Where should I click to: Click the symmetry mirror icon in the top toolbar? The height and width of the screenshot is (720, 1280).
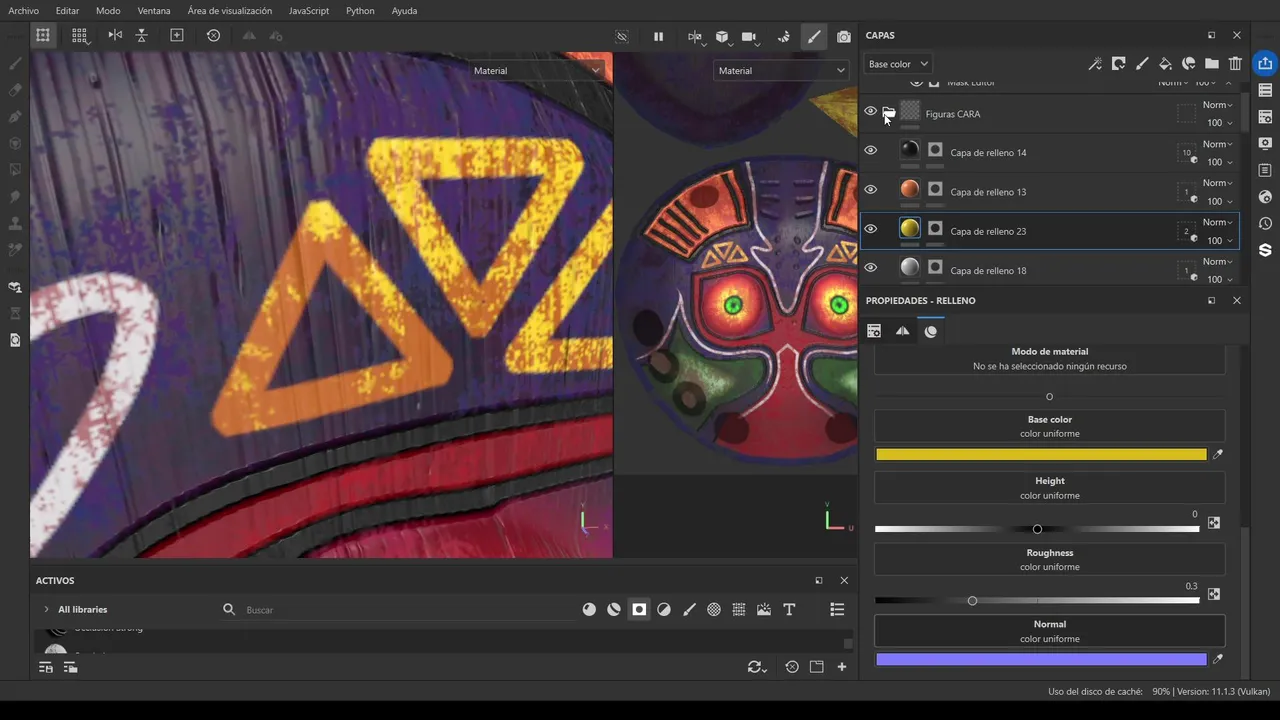115,35
